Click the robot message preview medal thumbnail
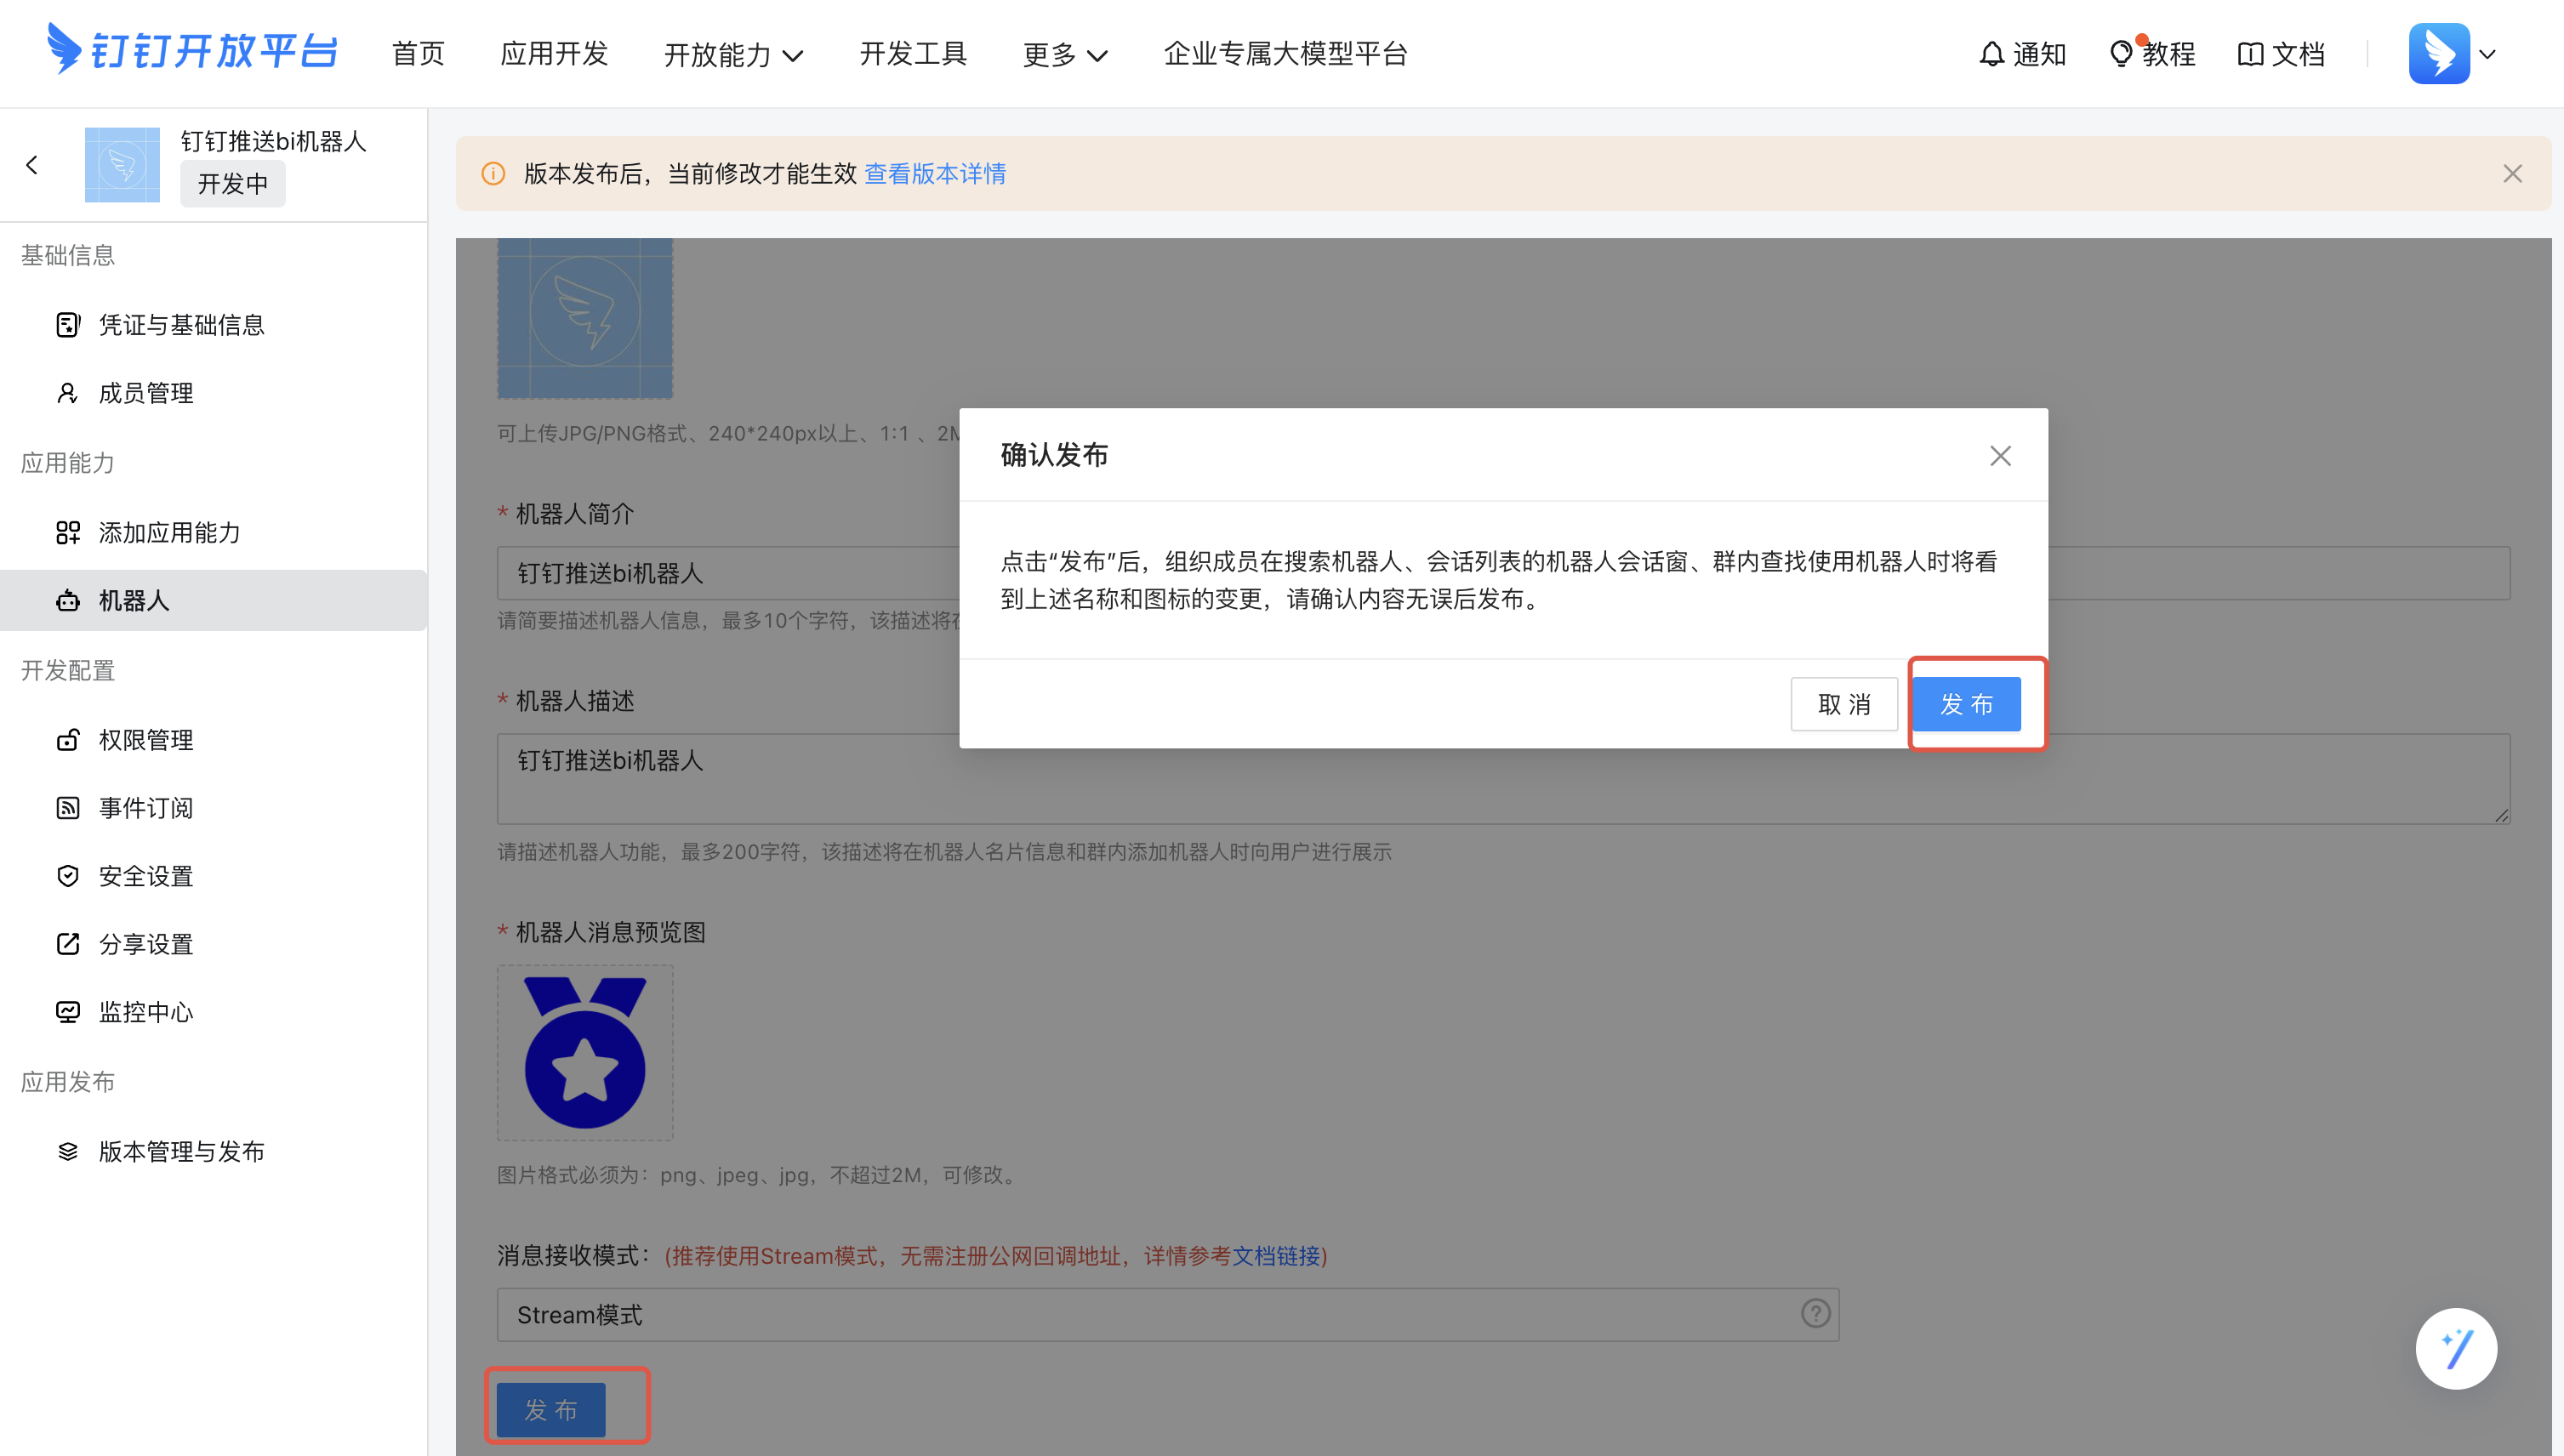The image size is (2564, 1456). coord(585,1052)
